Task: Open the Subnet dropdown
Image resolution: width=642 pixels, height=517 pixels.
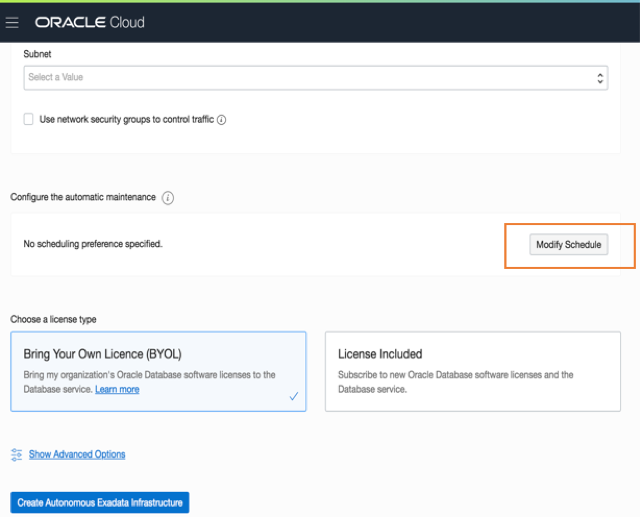Action: pos(316,78)
